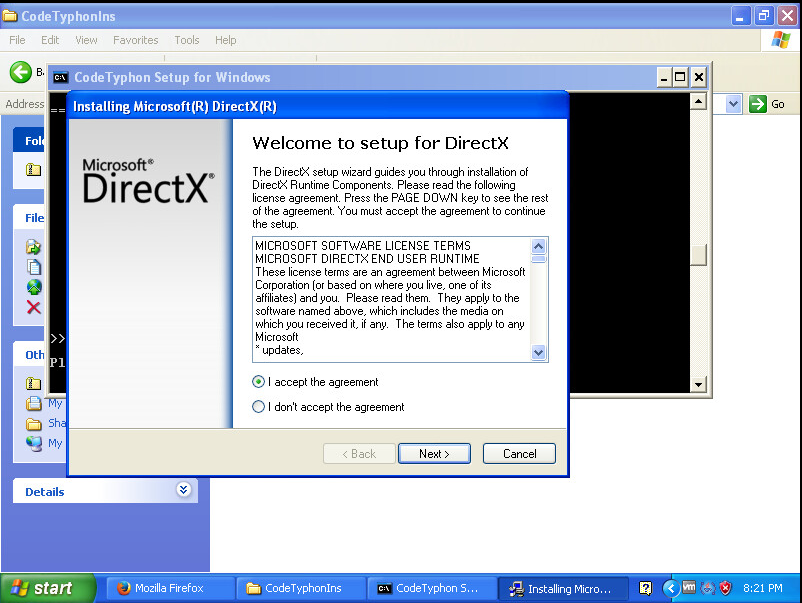Click the Explorer Back arrow icon
Image resolution: width=802 pixels, height=603 pixels.
(x=20, y=72)
